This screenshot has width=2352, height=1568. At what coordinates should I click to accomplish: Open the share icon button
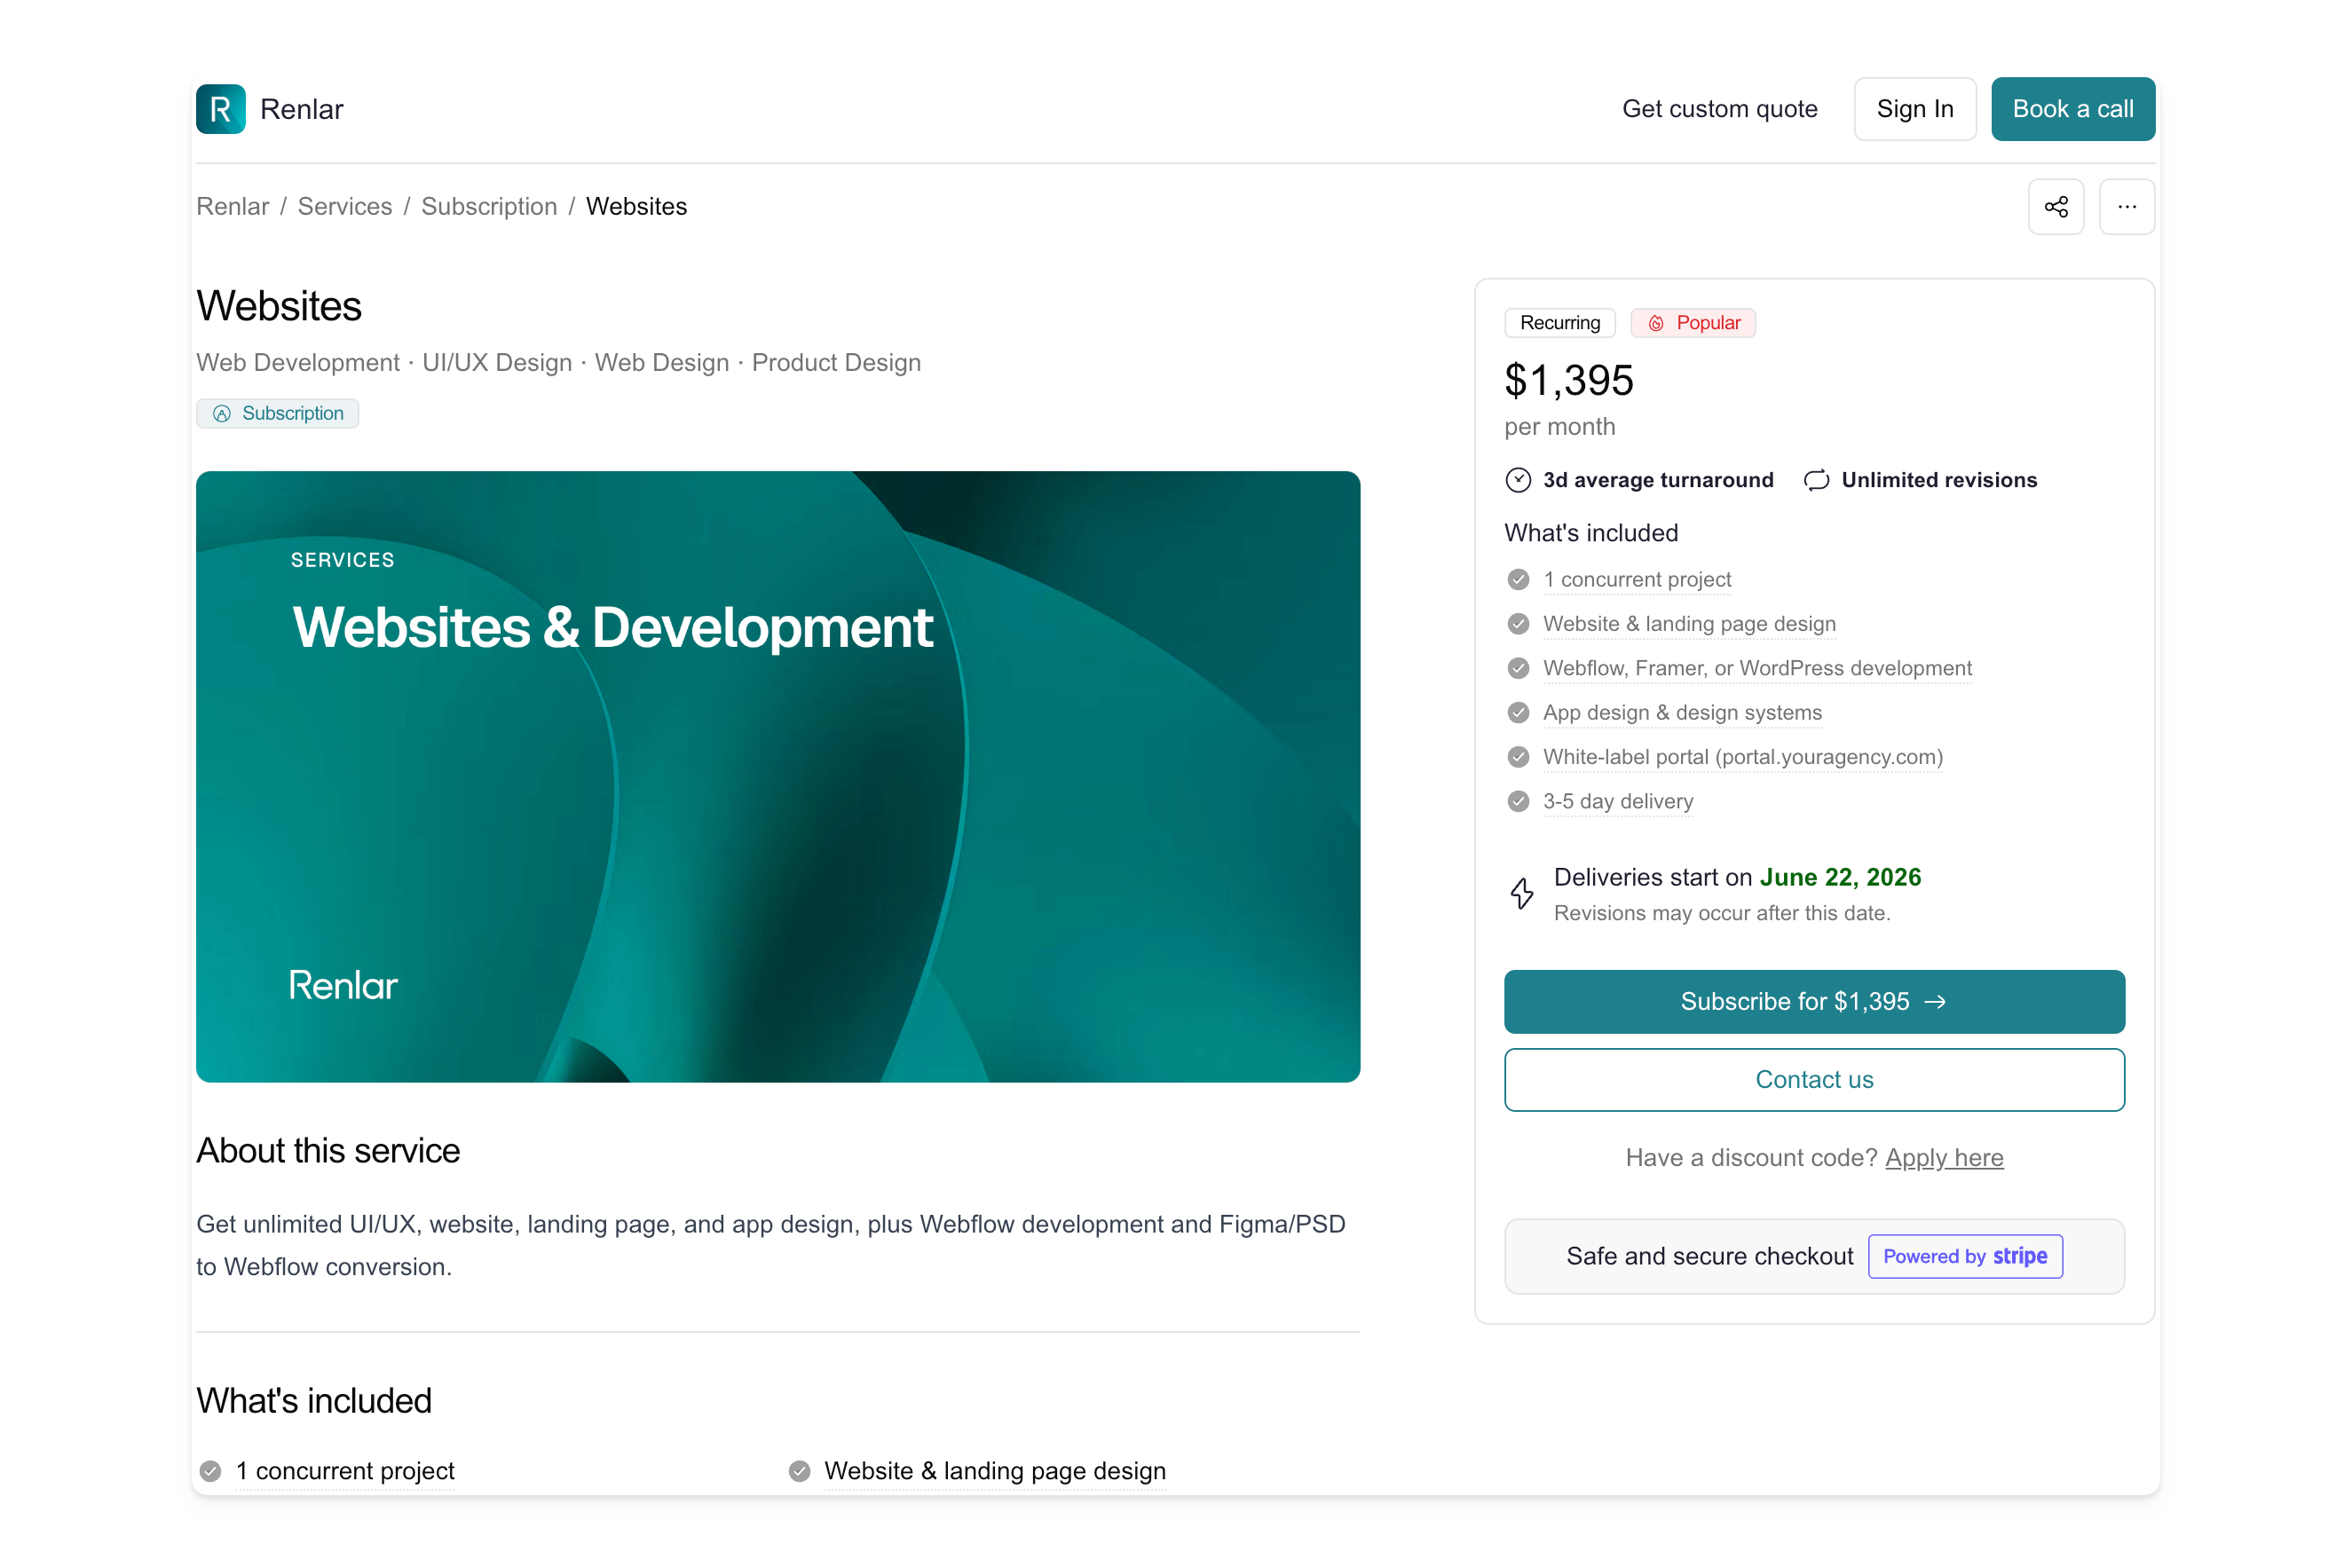coord(2056,207)
